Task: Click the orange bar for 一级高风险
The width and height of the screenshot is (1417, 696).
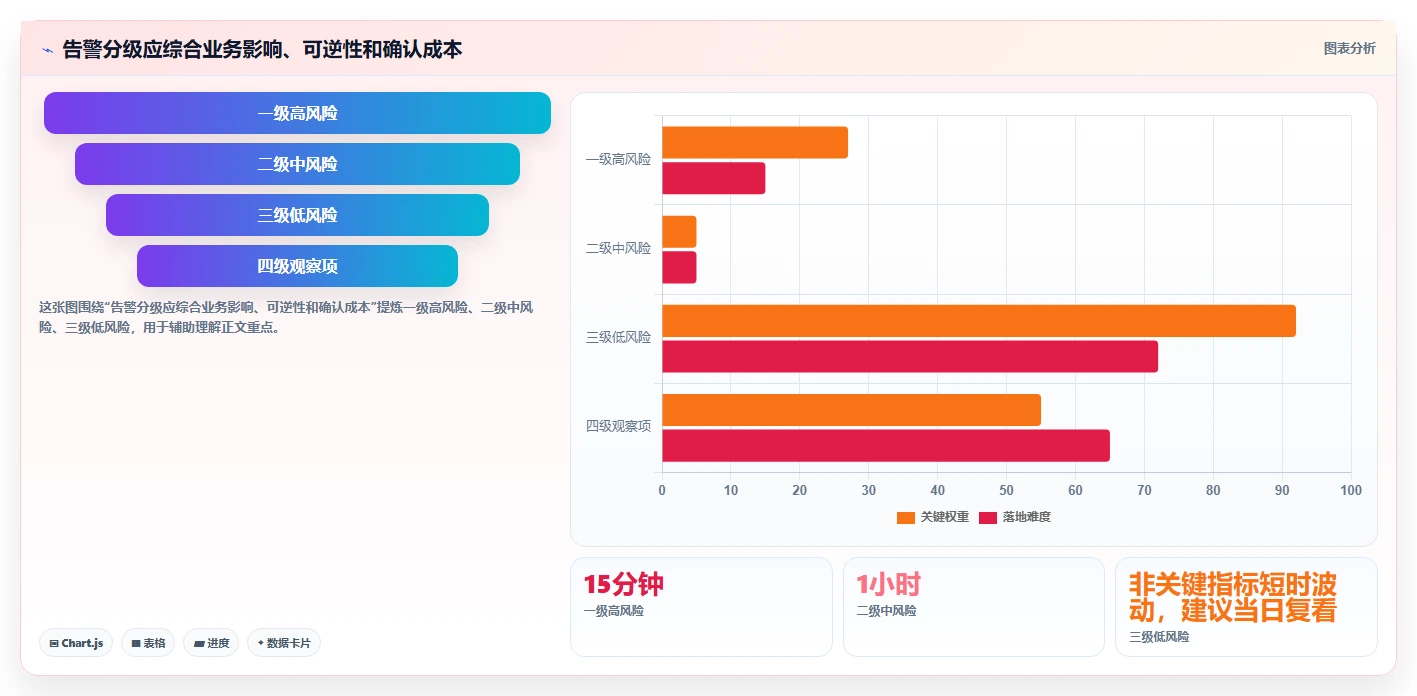Action: point(755,142)
